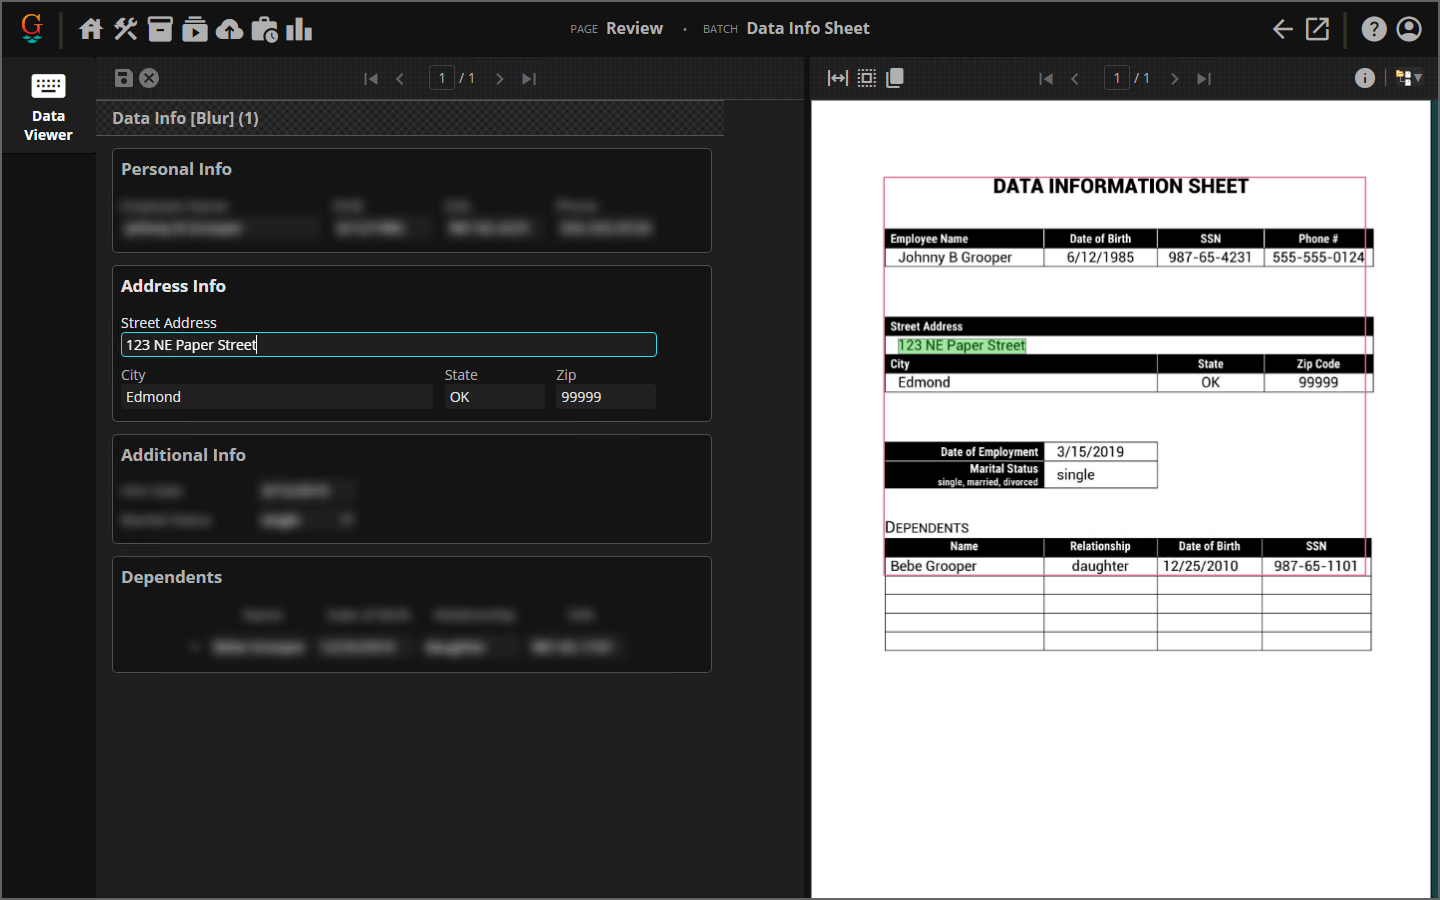The height and width of the screenshot is (900, 1440).
Task: Focus the State field containing OK
Action: click(x=495, y=397)
